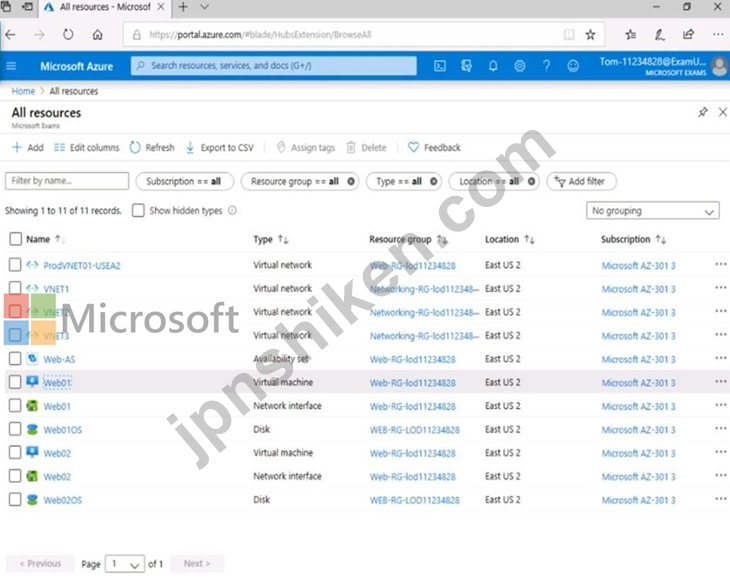
Task: Expand the No grouping dropdown
Action: point(653,211)
